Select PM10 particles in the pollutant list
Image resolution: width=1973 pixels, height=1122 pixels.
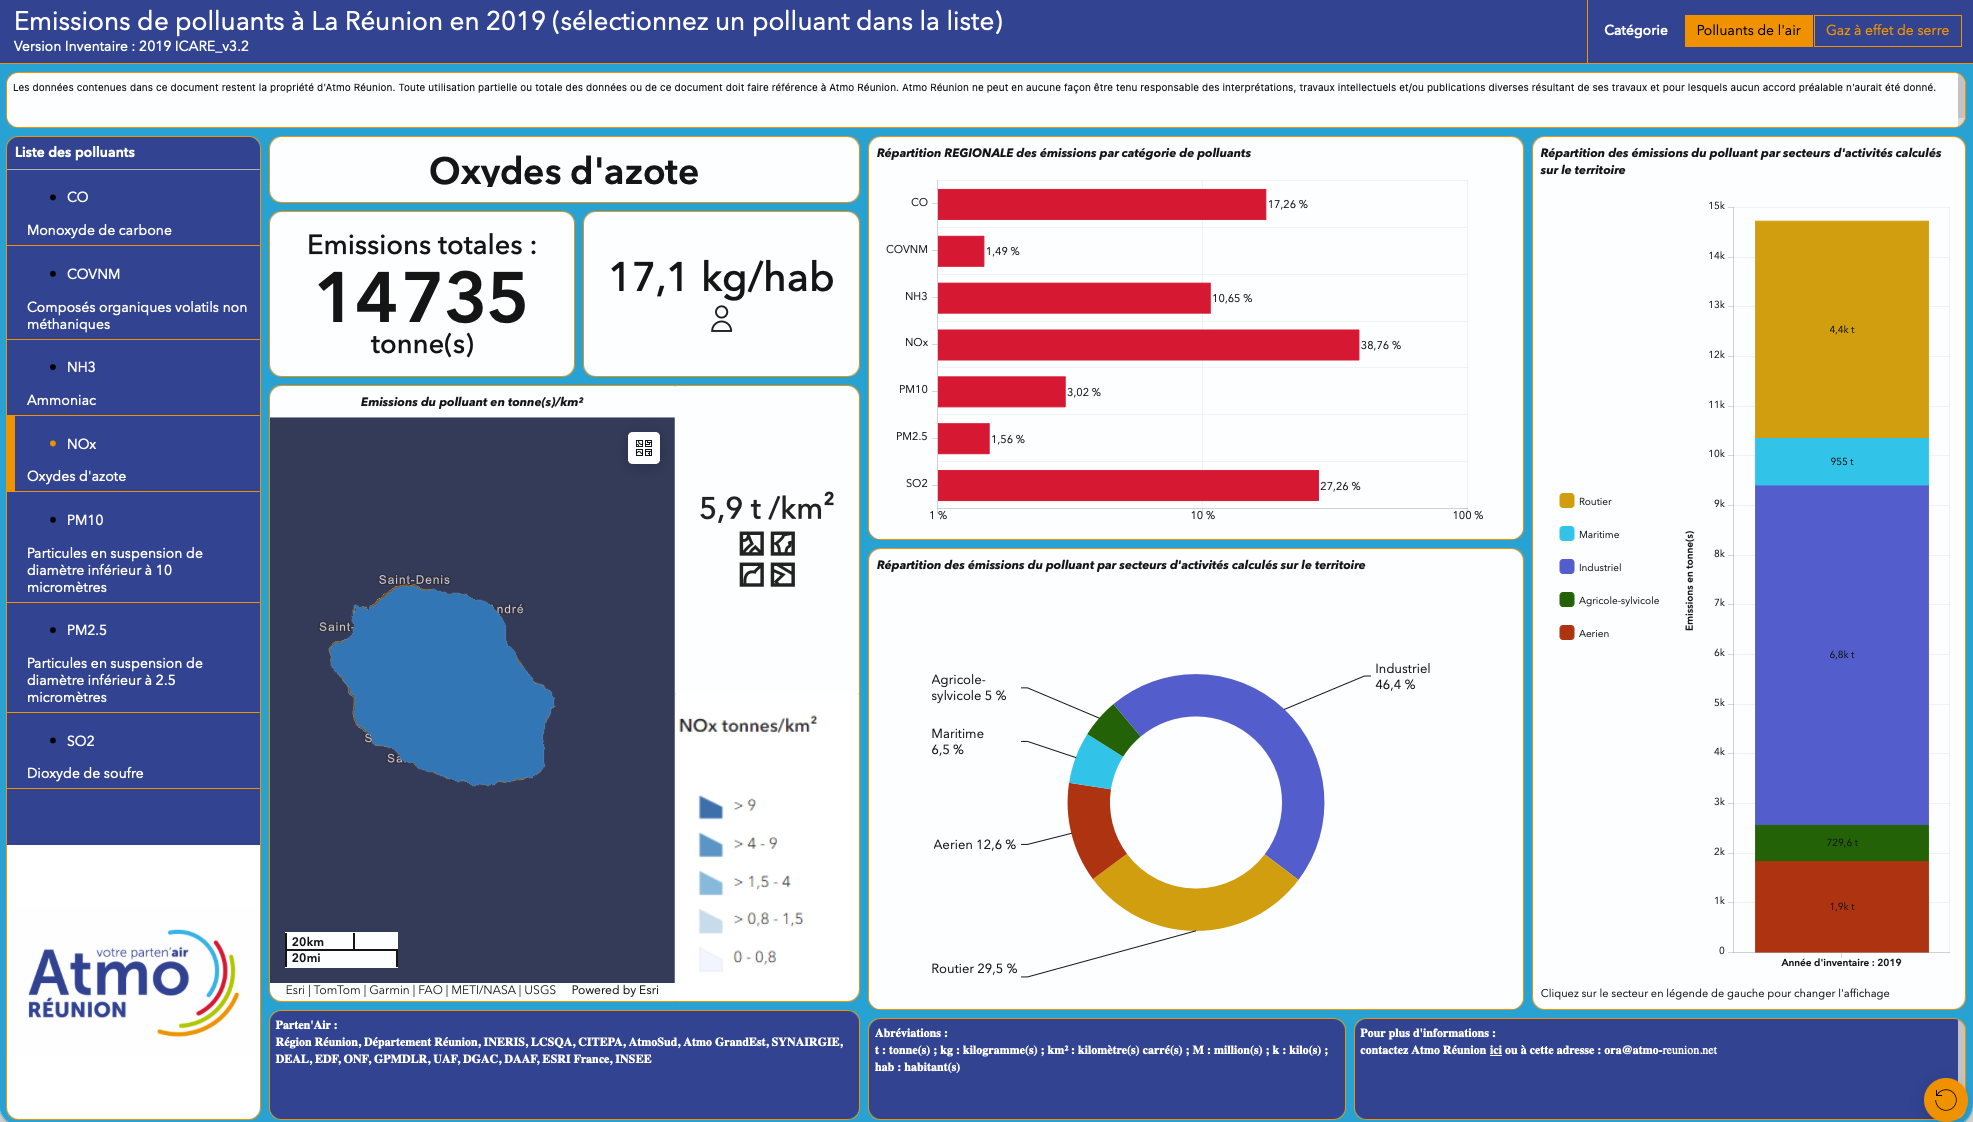133,547
